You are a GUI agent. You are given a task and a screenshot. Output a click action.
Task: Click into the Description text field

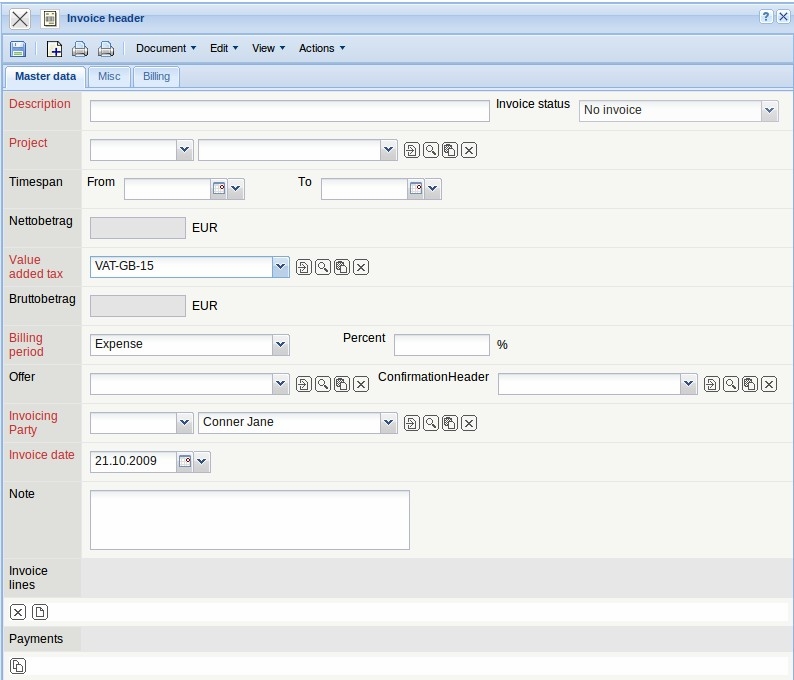click(289, 111)
